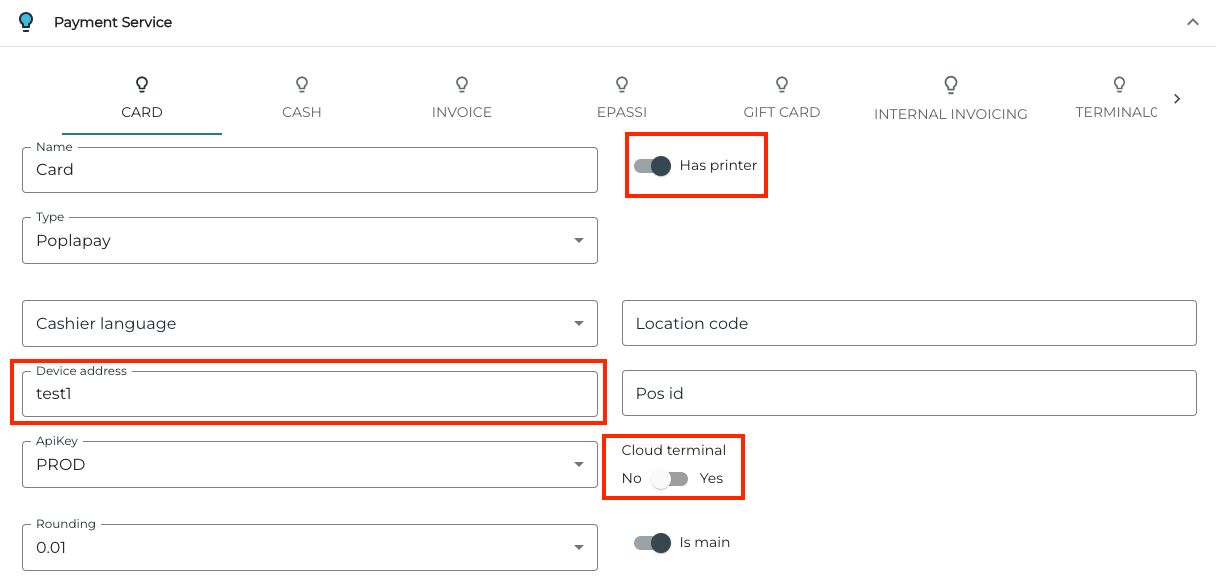
Task: Click the lightbulb icon above TERMINAL tab
Action: (1117, 85)
